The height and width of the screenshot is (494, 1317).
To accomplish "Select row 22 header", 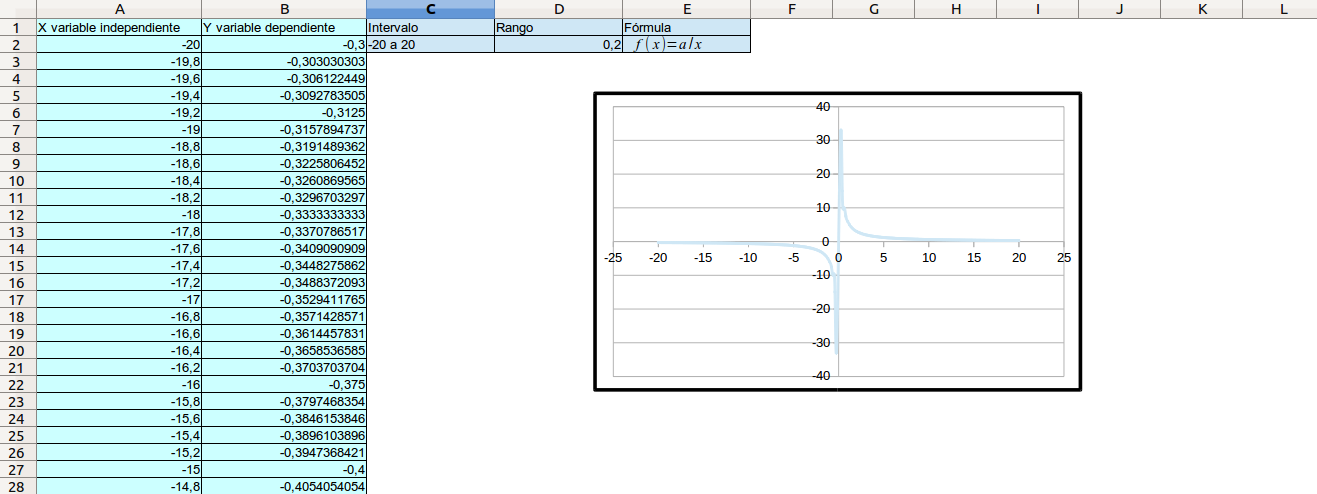I will 17,384.
